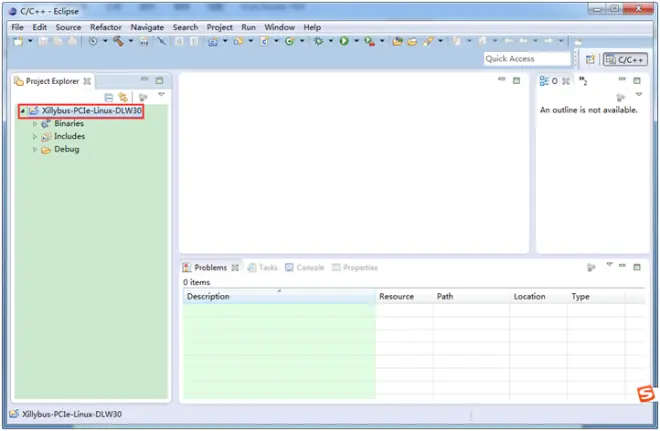Click the New C source file icon
660x431 pixels.
(264, 41)
